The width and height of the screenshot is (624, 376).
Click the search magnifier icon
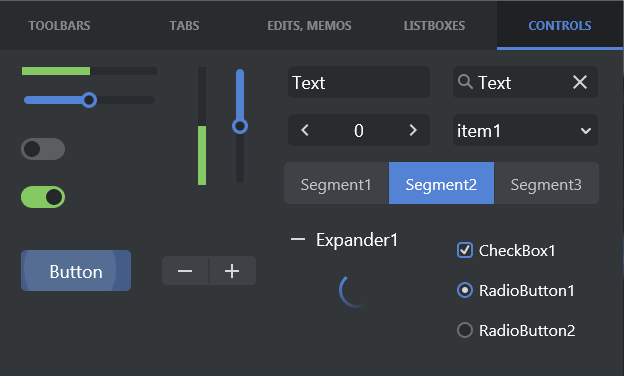(x=465, y=82)
